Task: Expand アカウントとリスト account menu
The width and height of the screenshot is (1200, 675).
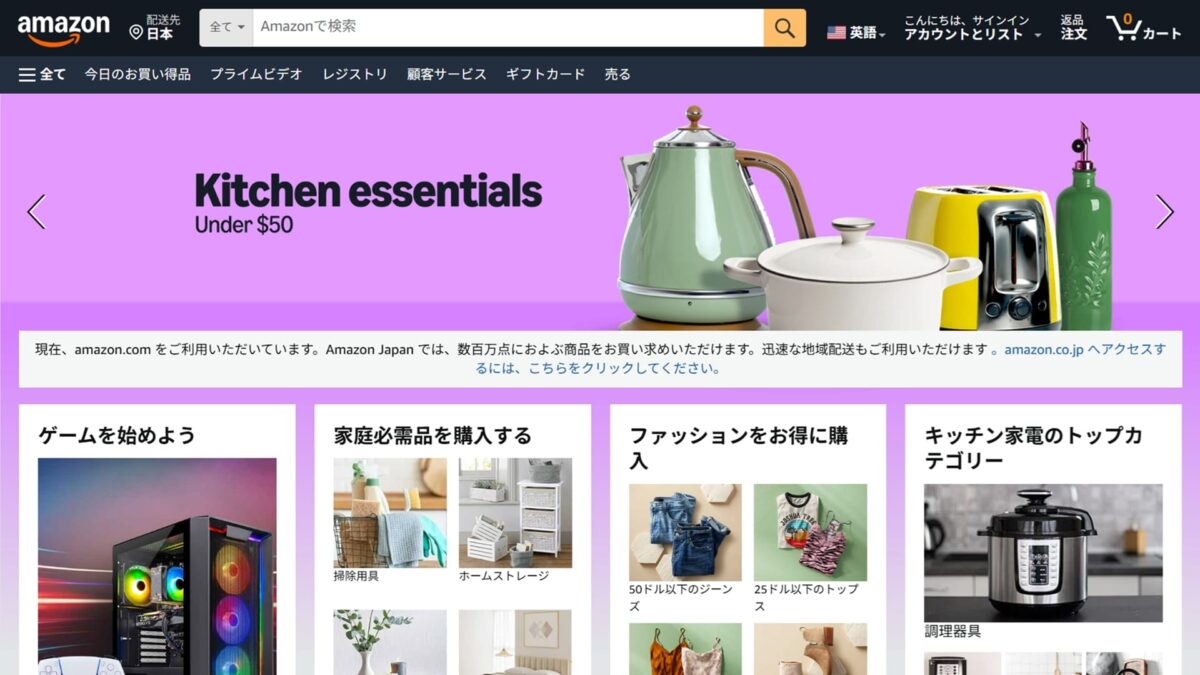Action: pyautogui.click(x=971, y=28)
